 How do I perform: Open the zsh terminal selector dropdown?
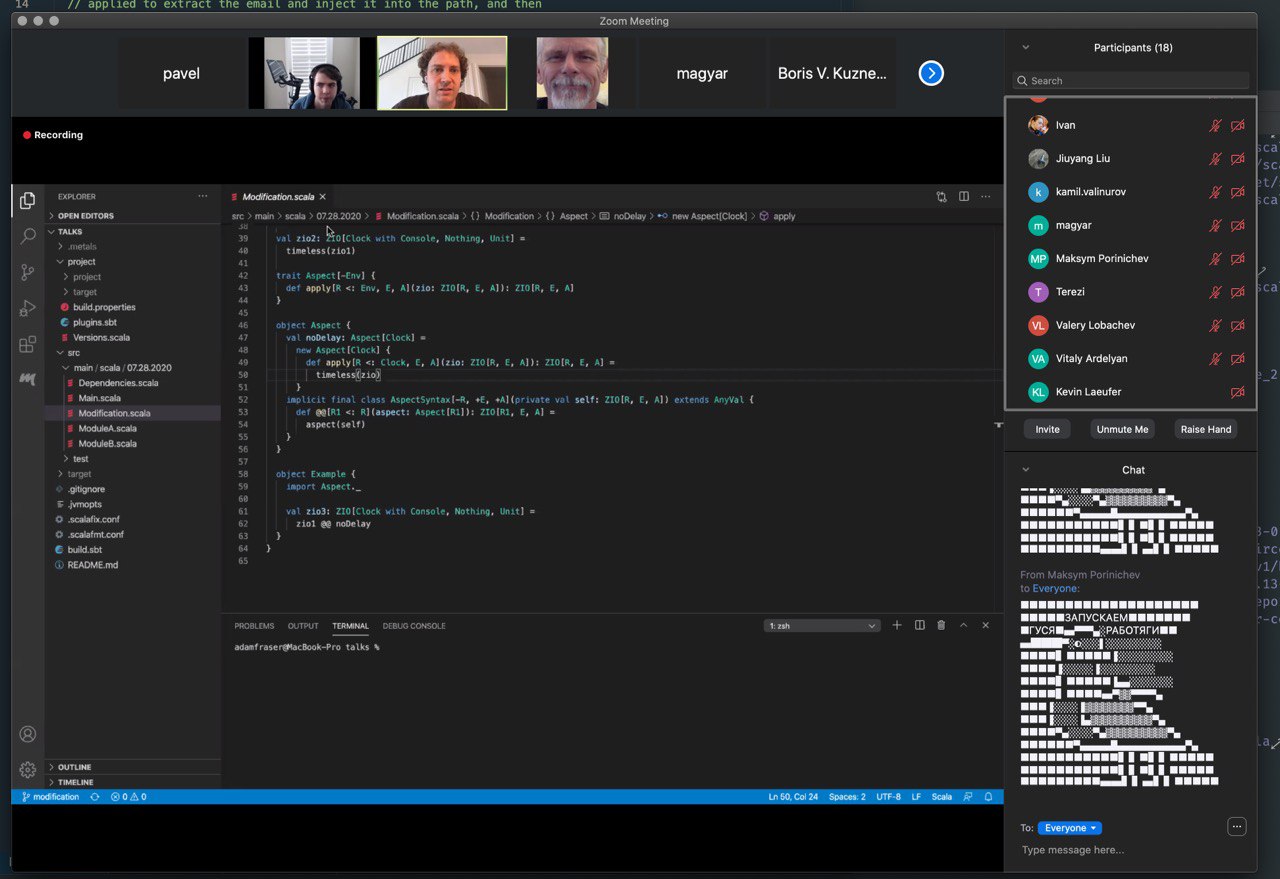tap(822, 626)
